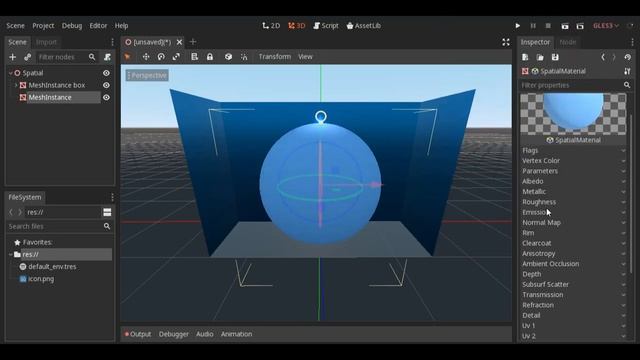The height and width of the screenshot is (360, 640).
Task: Expand the Metallic material section
Action: click(x=573, y=191)
